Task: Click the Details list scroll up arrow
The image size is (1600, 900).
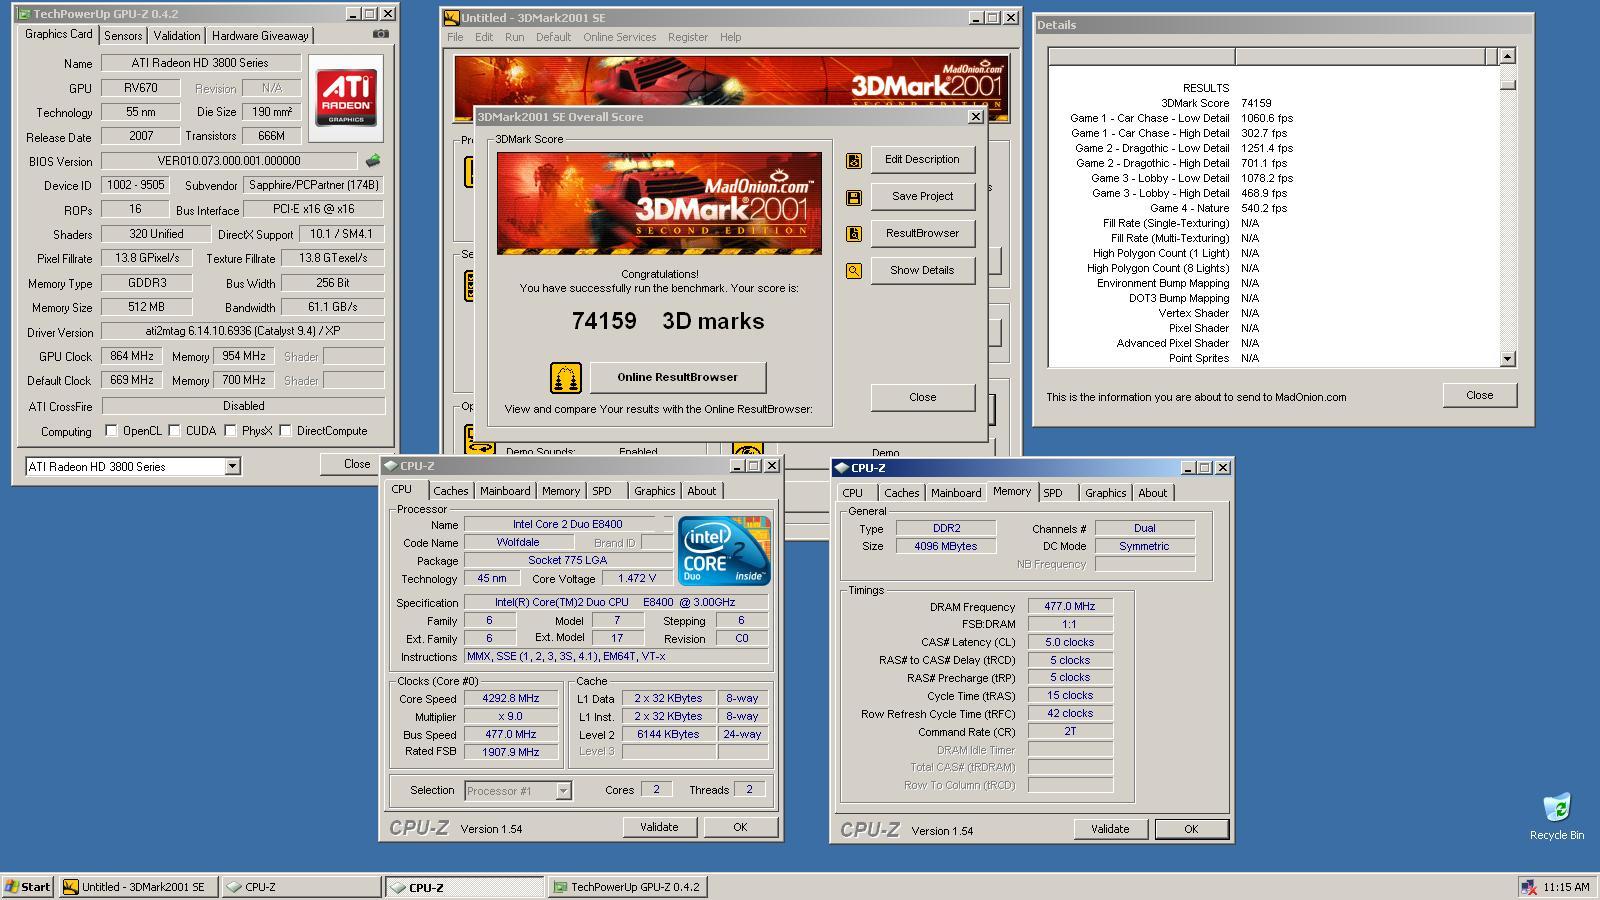Action: 1508,56
